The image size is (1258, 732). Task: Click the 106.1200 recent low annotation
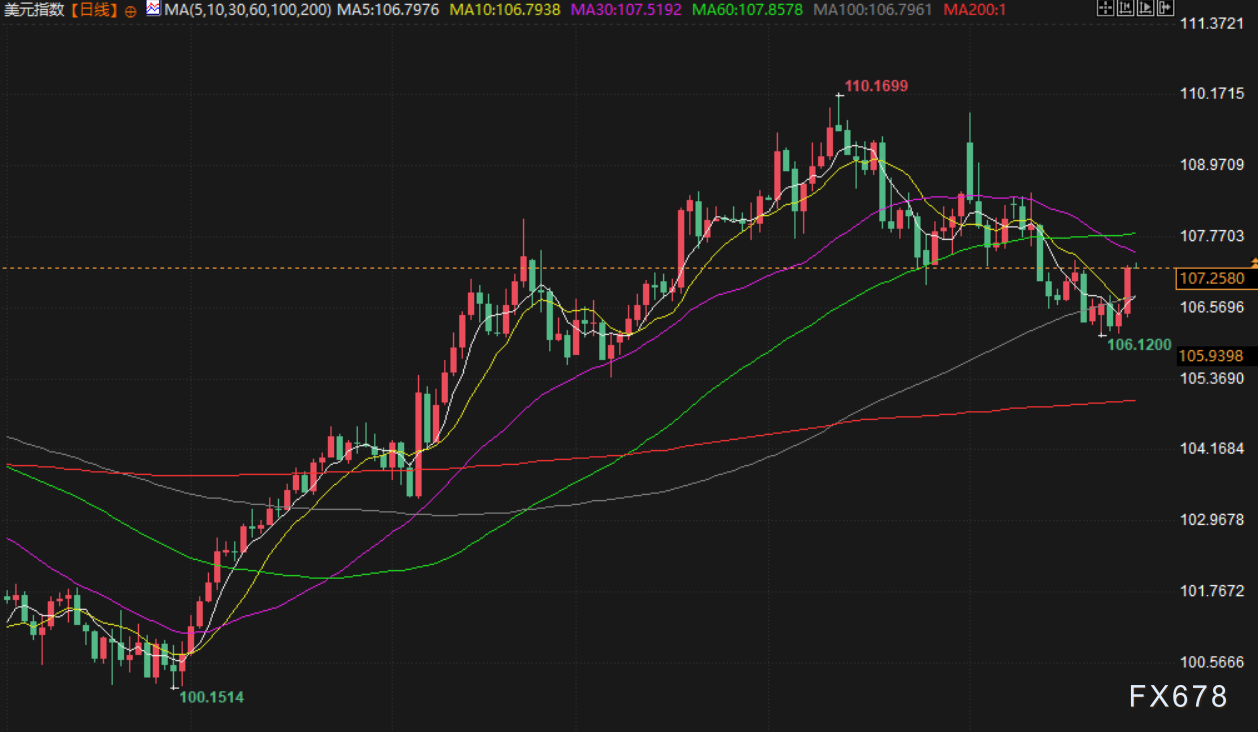pos(1140,344)
